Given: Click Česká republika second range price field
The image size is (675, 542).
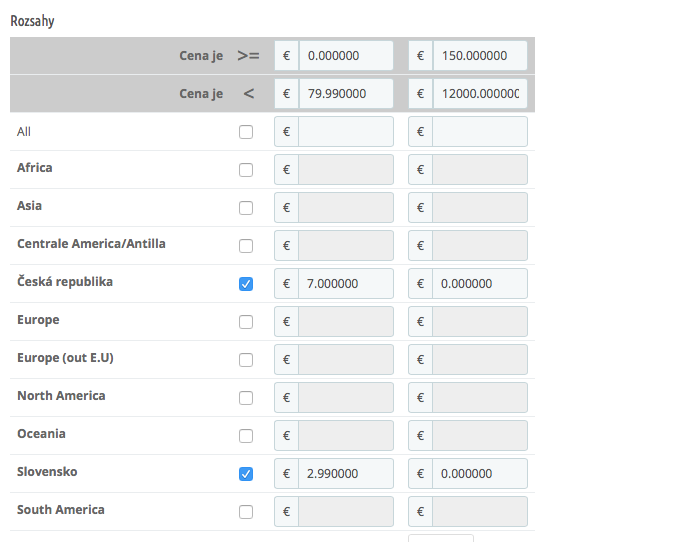Looking at the screenshot, I should tap(479, 284).
